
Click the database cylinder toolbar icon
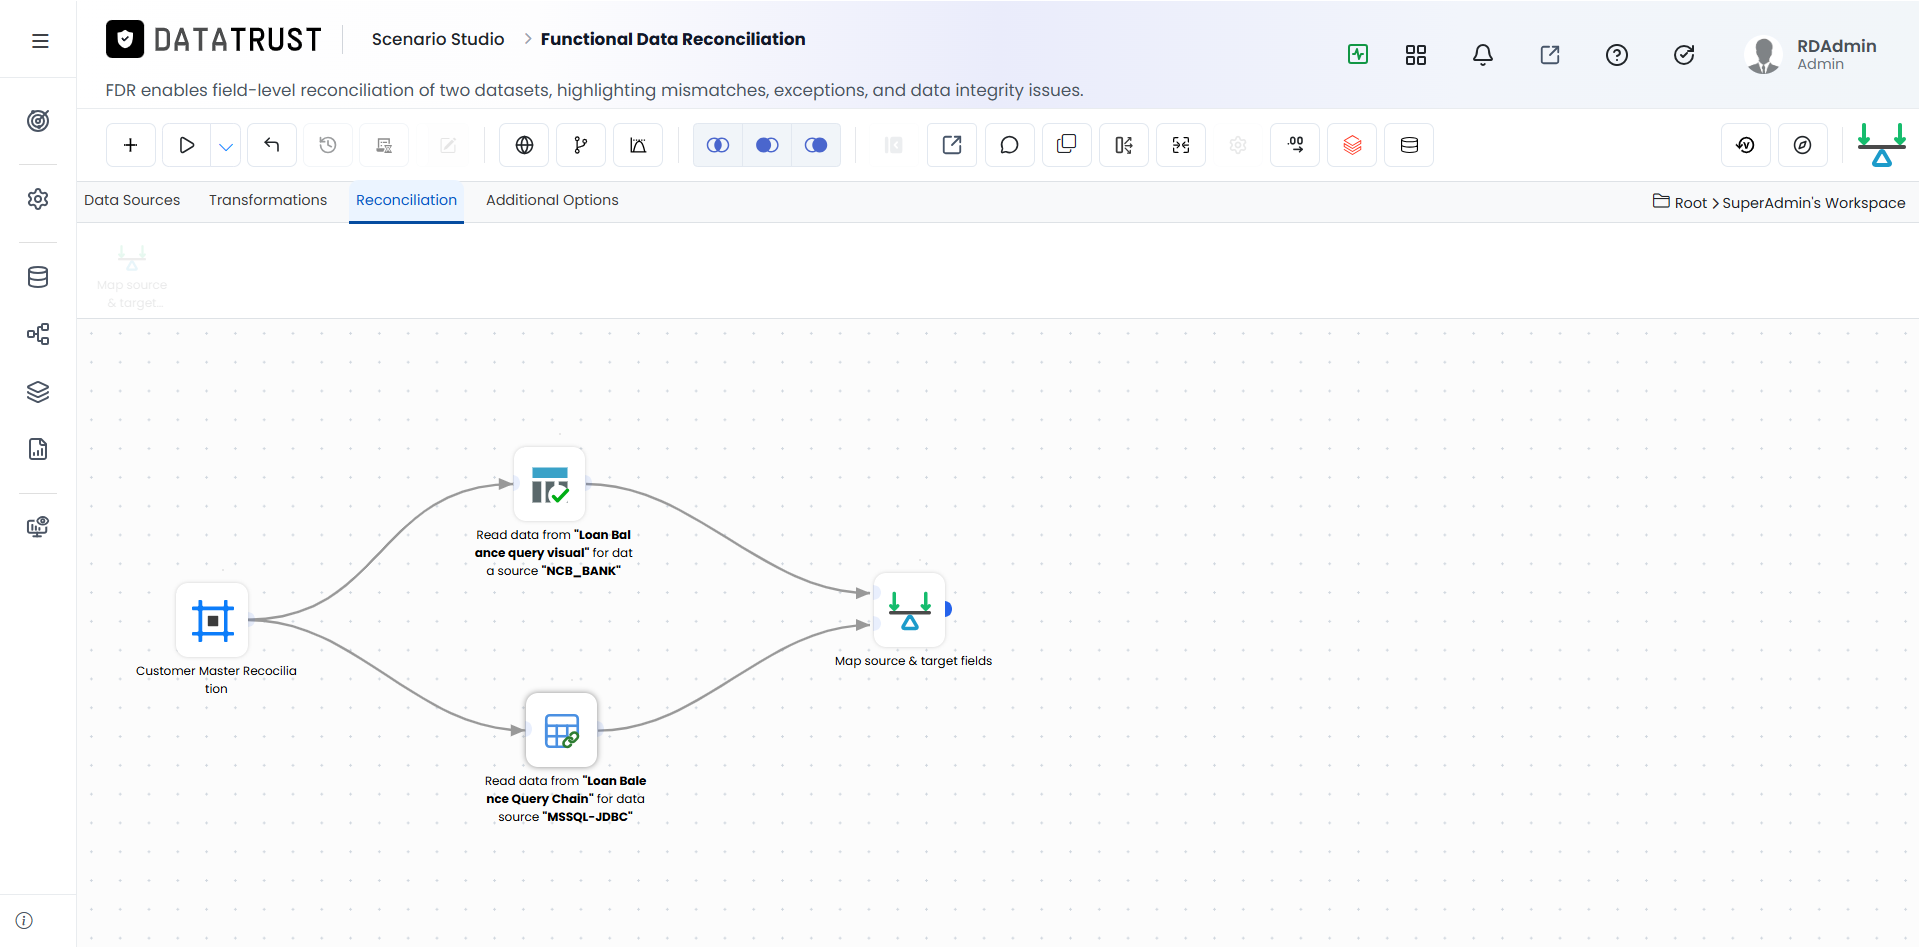point(1409,145)
